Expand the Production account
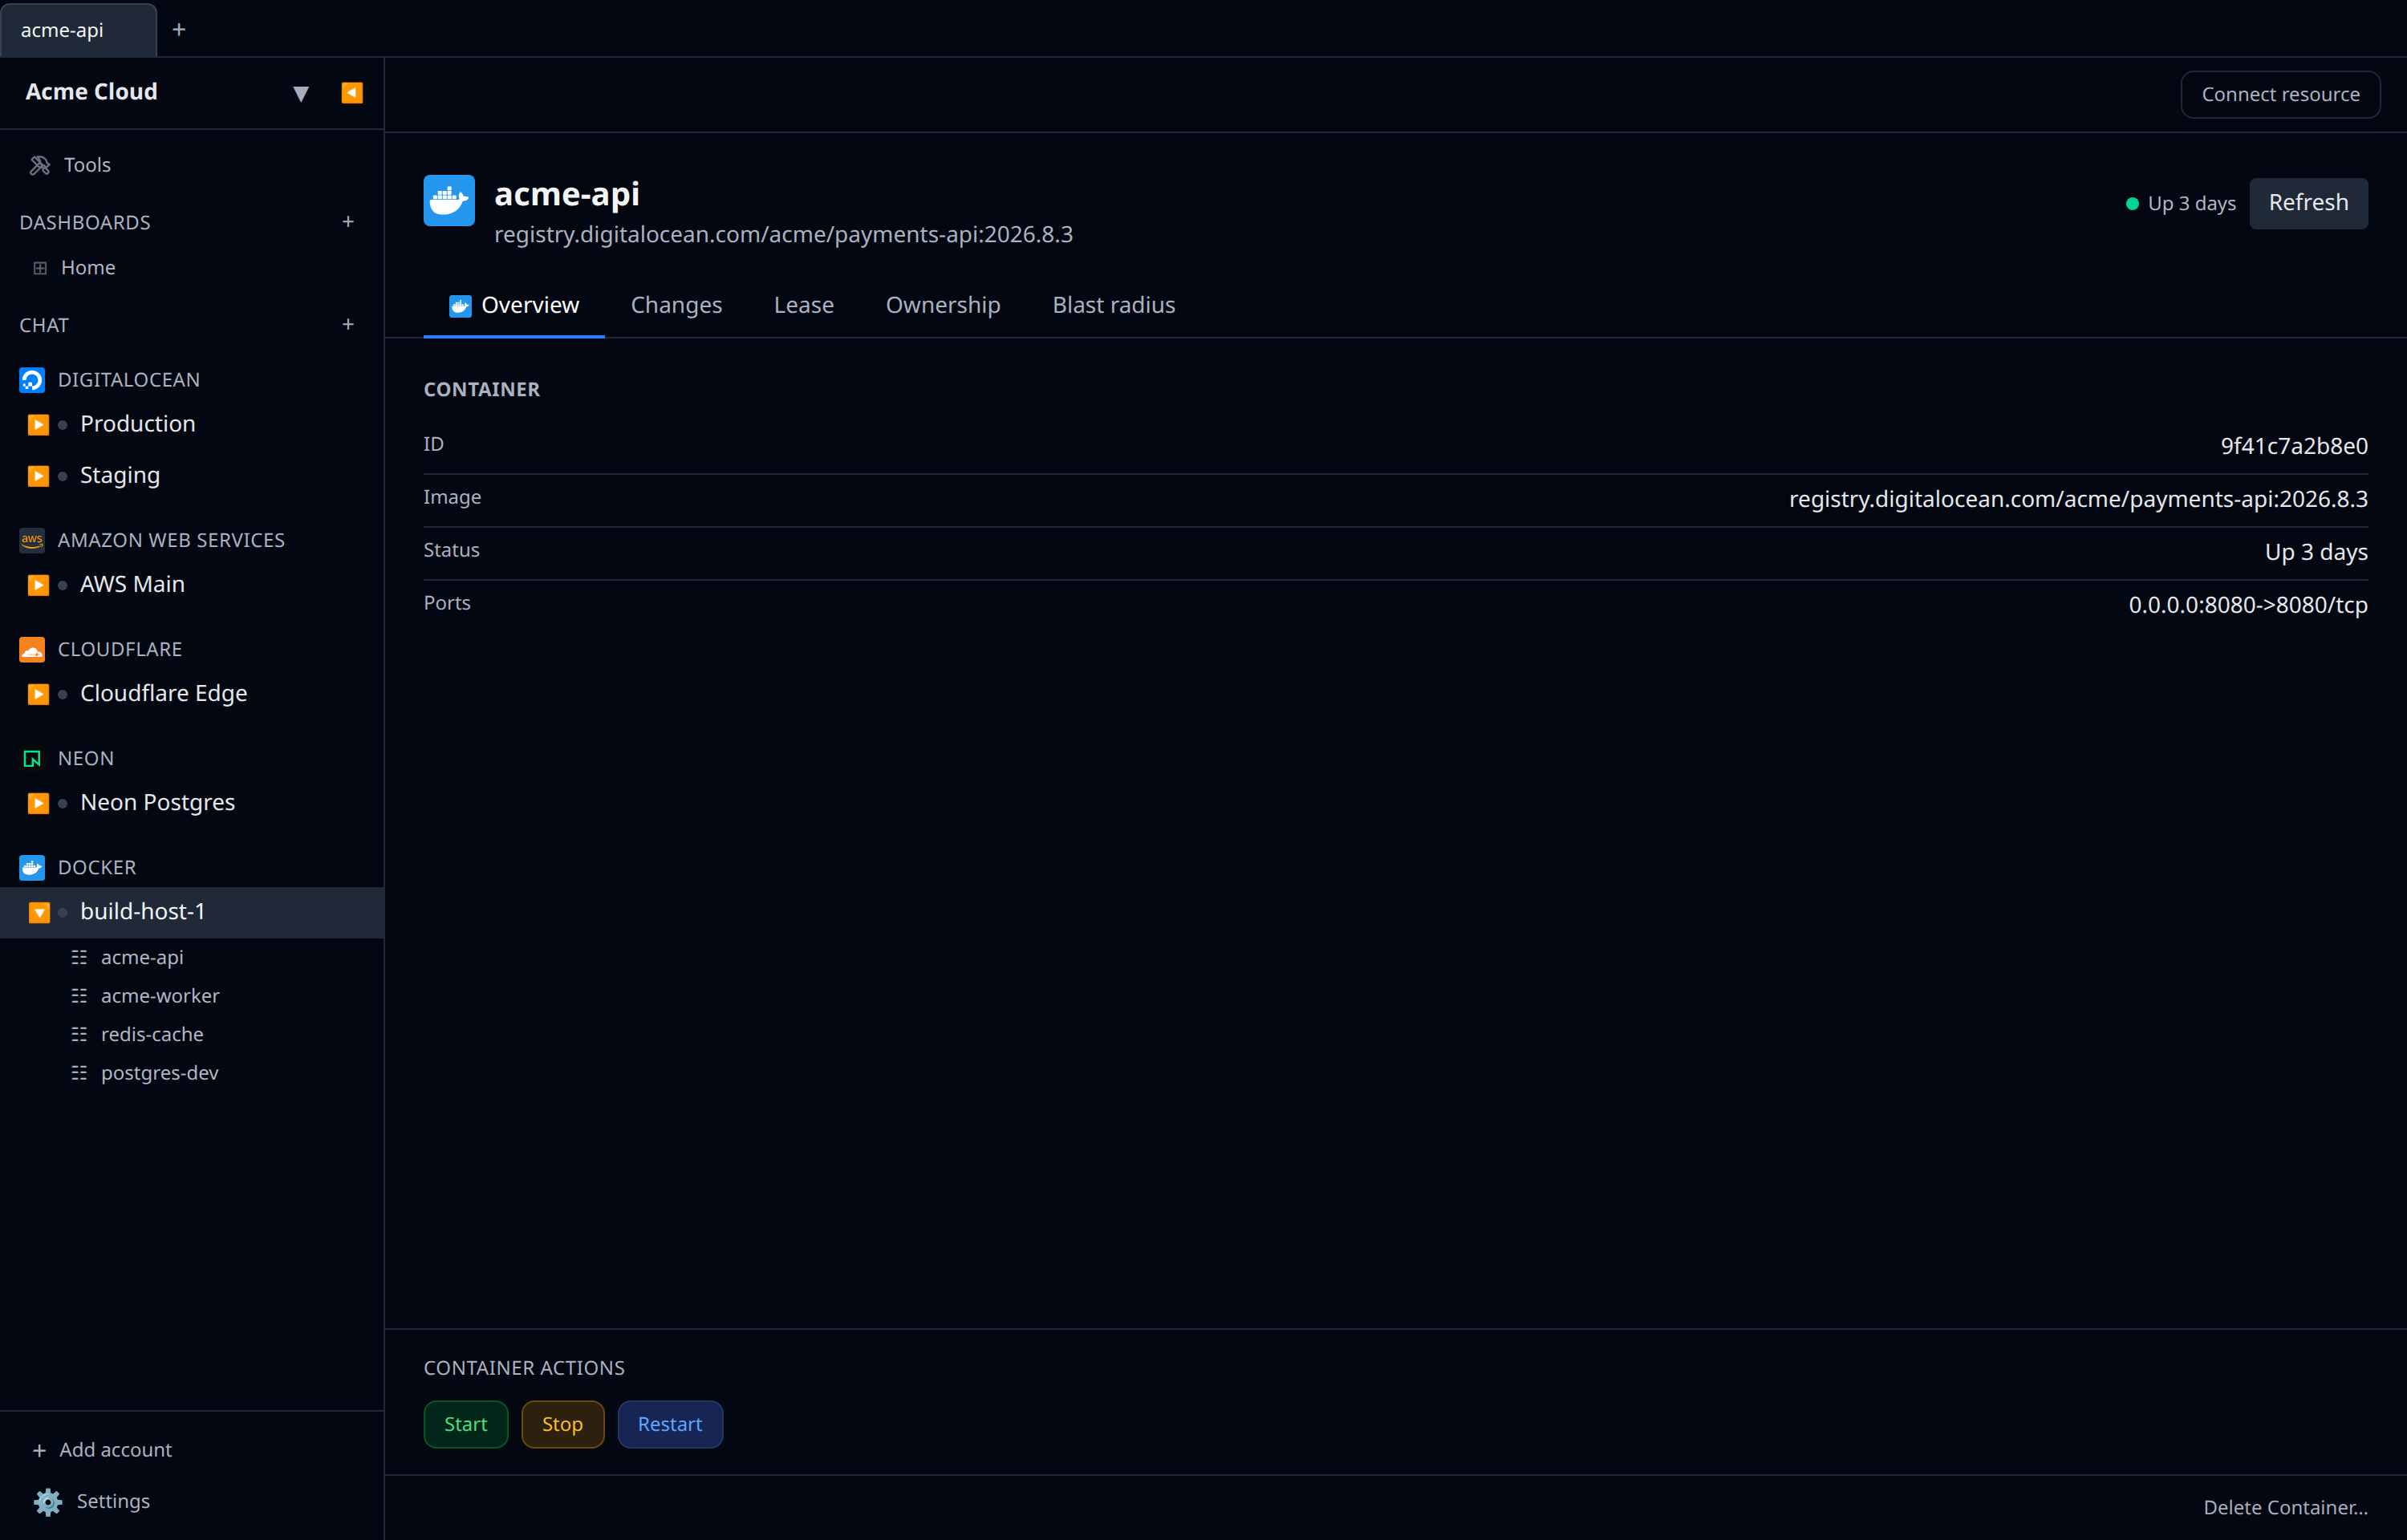2407x1540 pixels. (x=38, y=425)
